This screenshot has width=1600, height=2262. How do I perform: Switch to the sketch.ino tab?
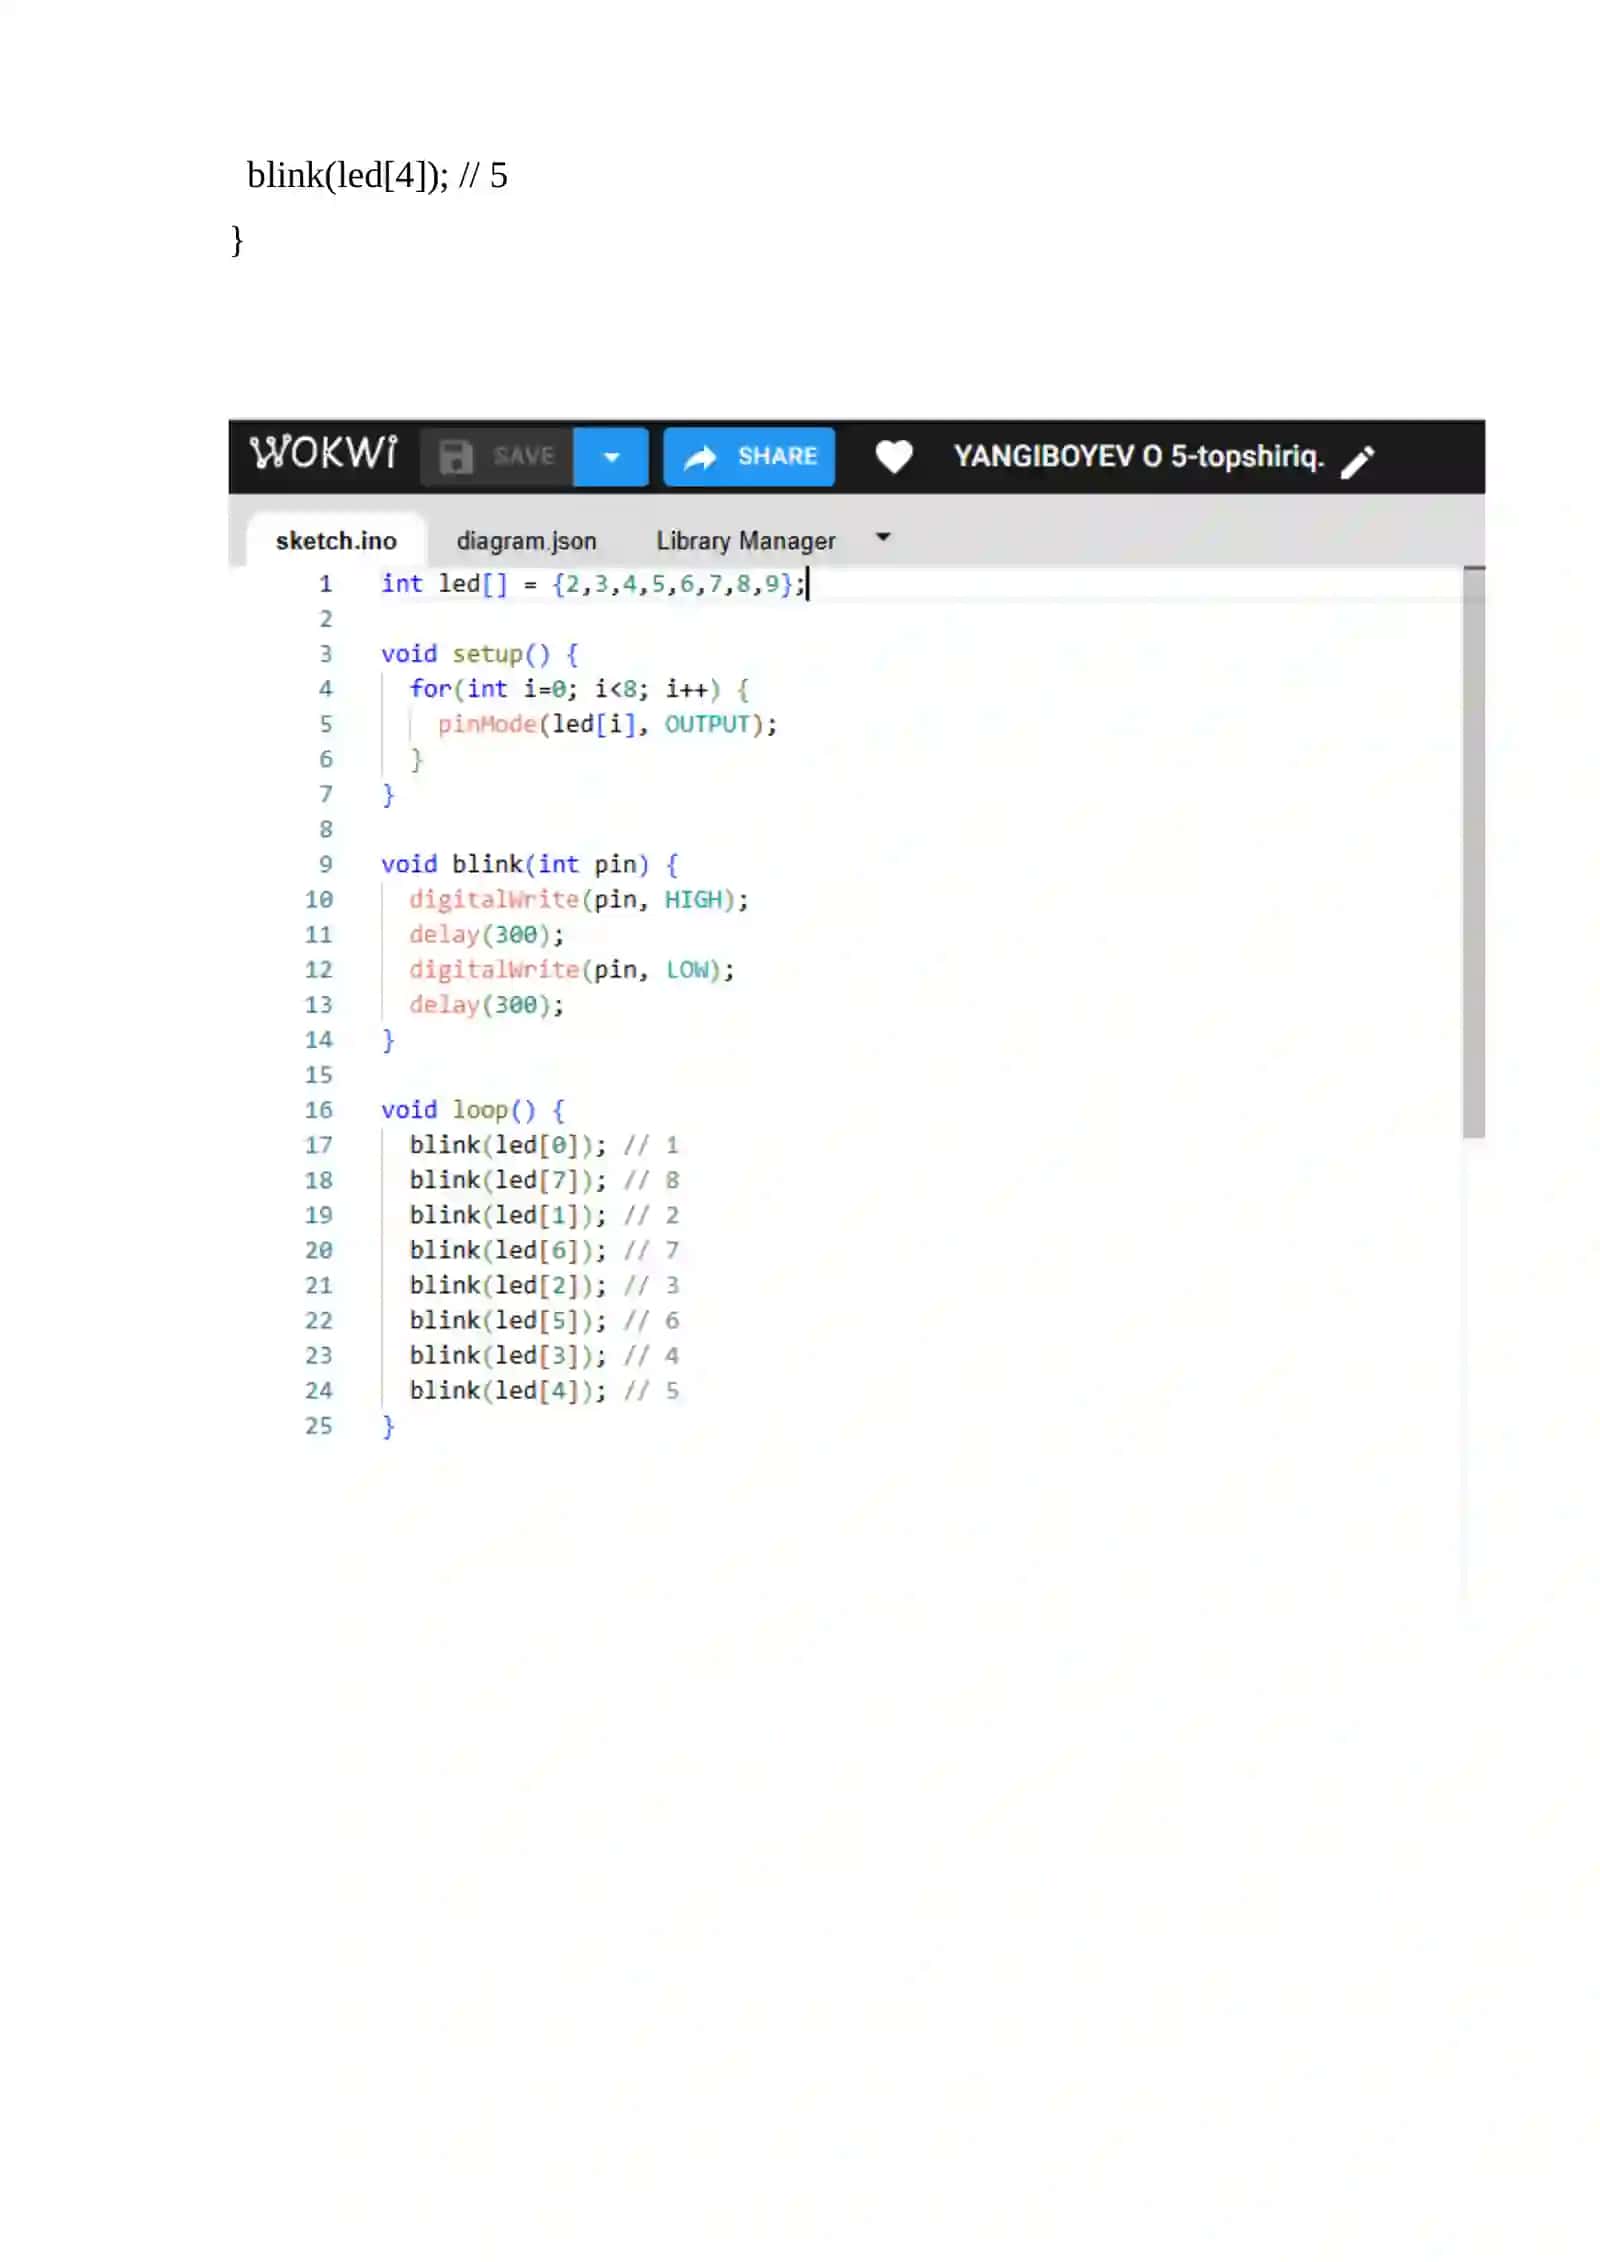point(336,541)
